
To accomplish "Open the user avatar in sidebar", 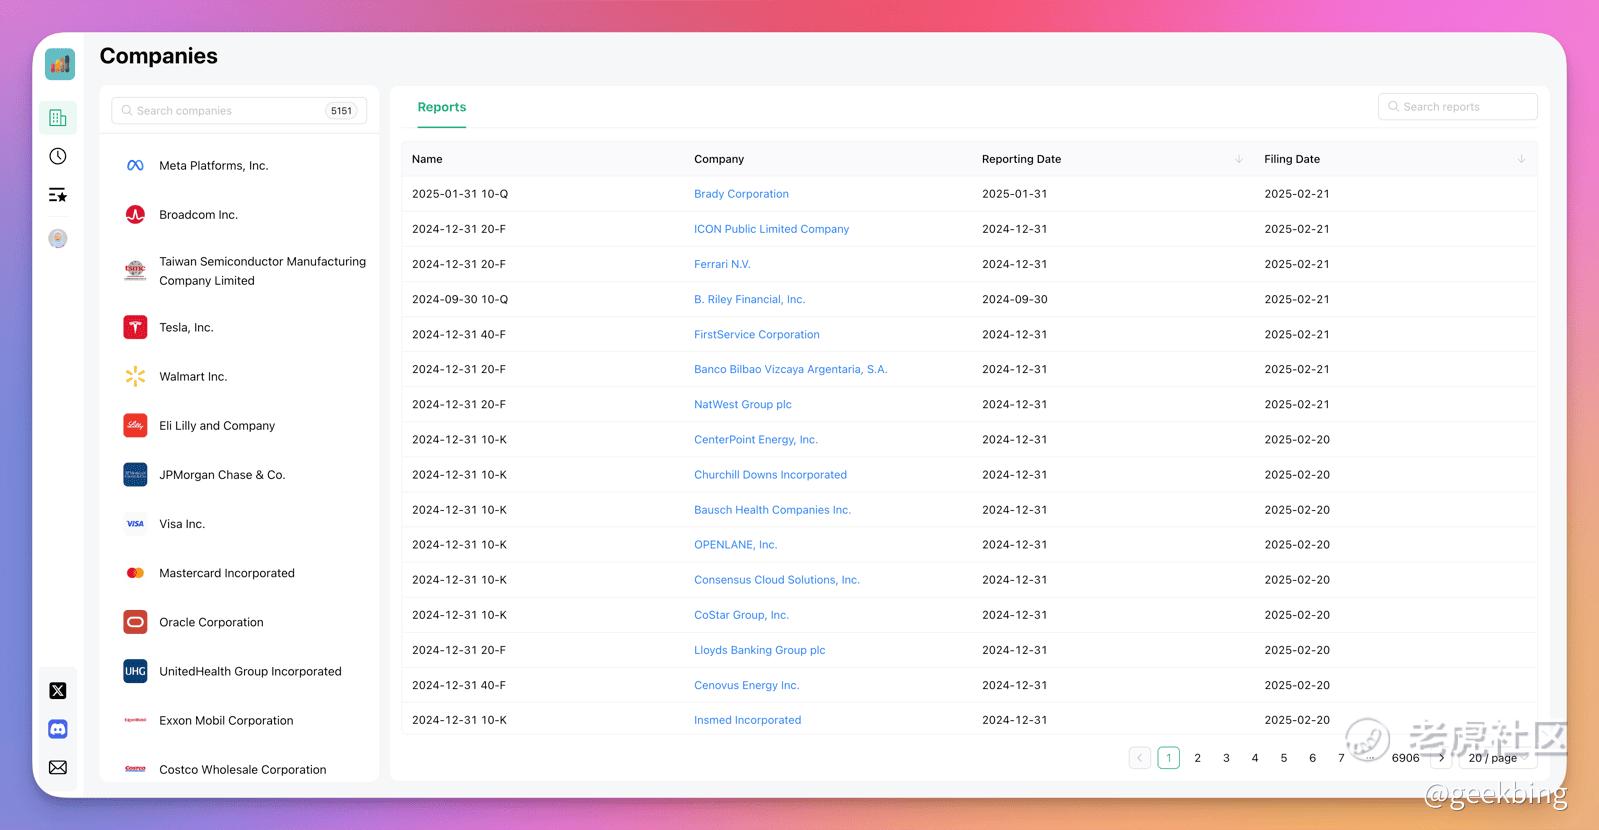I will tap(58, 238).
